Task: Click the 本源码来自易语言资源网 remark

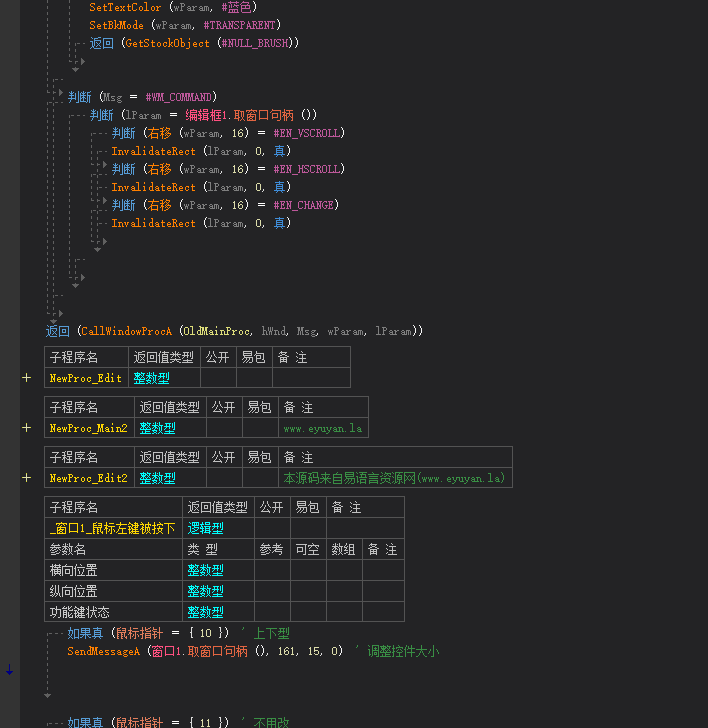Action: (394, 478)
